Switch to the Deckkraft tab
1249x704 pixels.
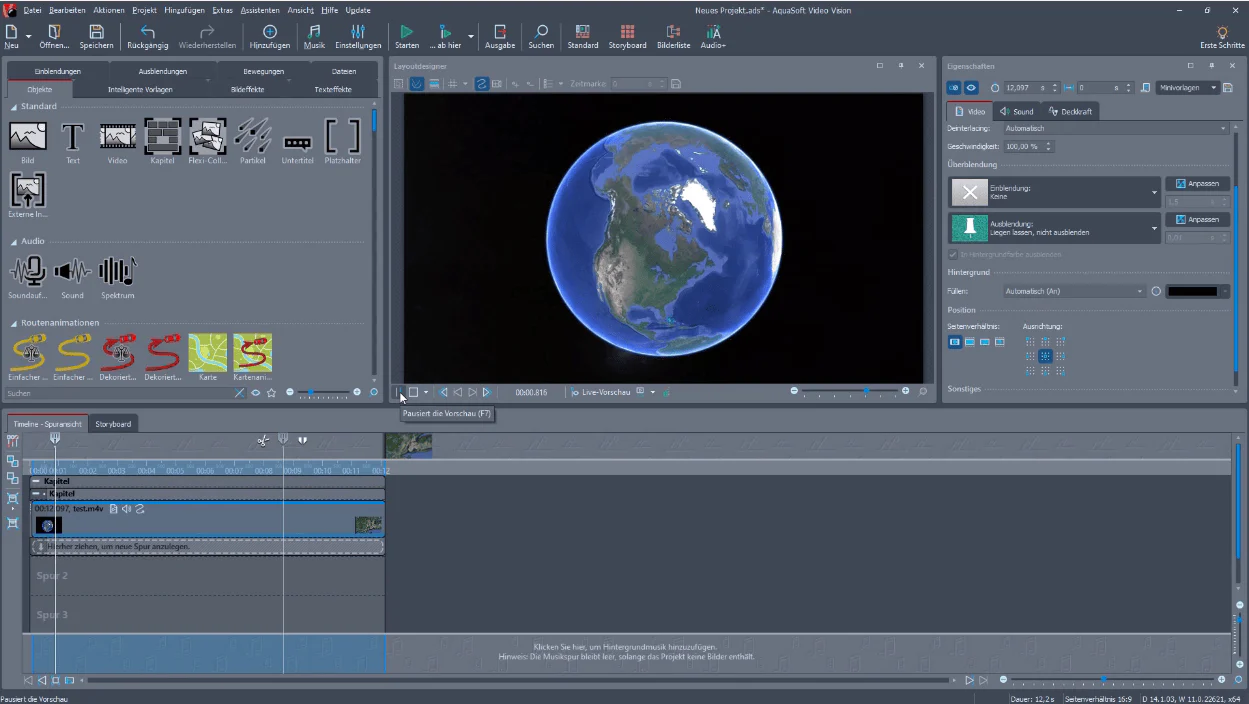(x=1070, y=111)
